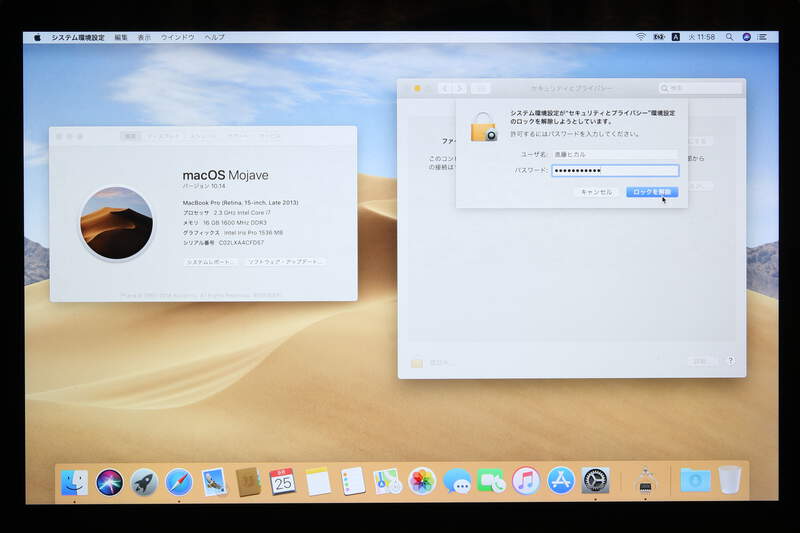Focus the パスワード input field
The image size is (800, 533).
click(615, 170)
